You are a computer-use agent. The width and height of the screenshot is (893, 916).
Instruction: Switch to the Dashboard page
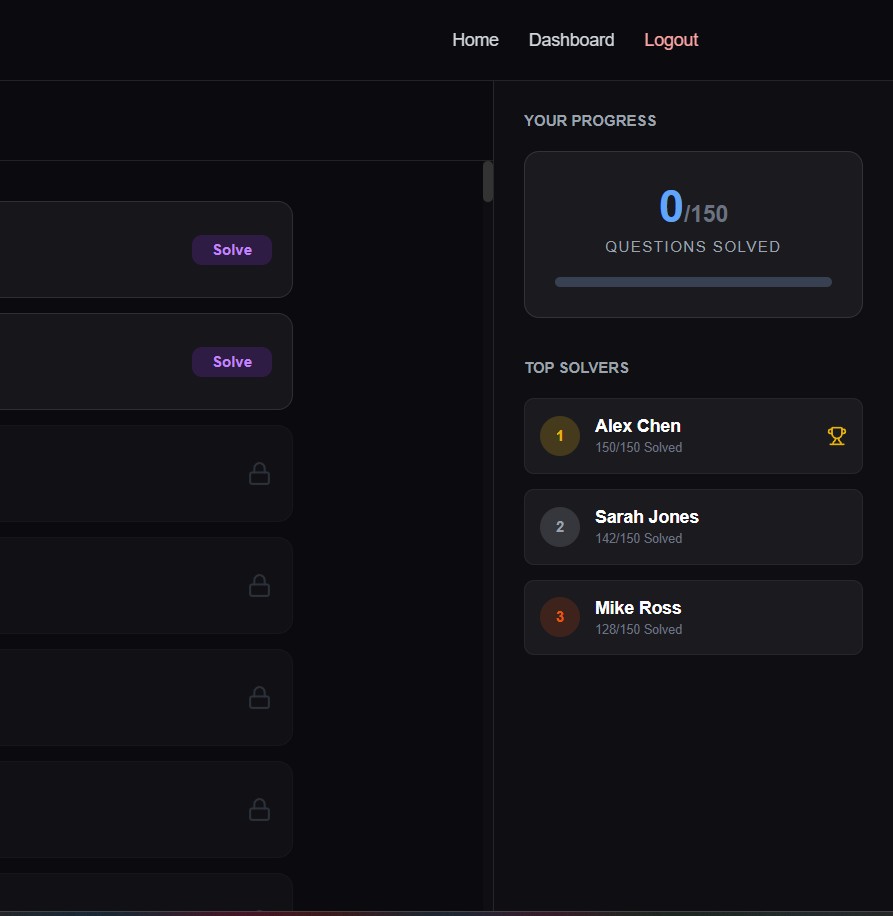tap(571, 40)
